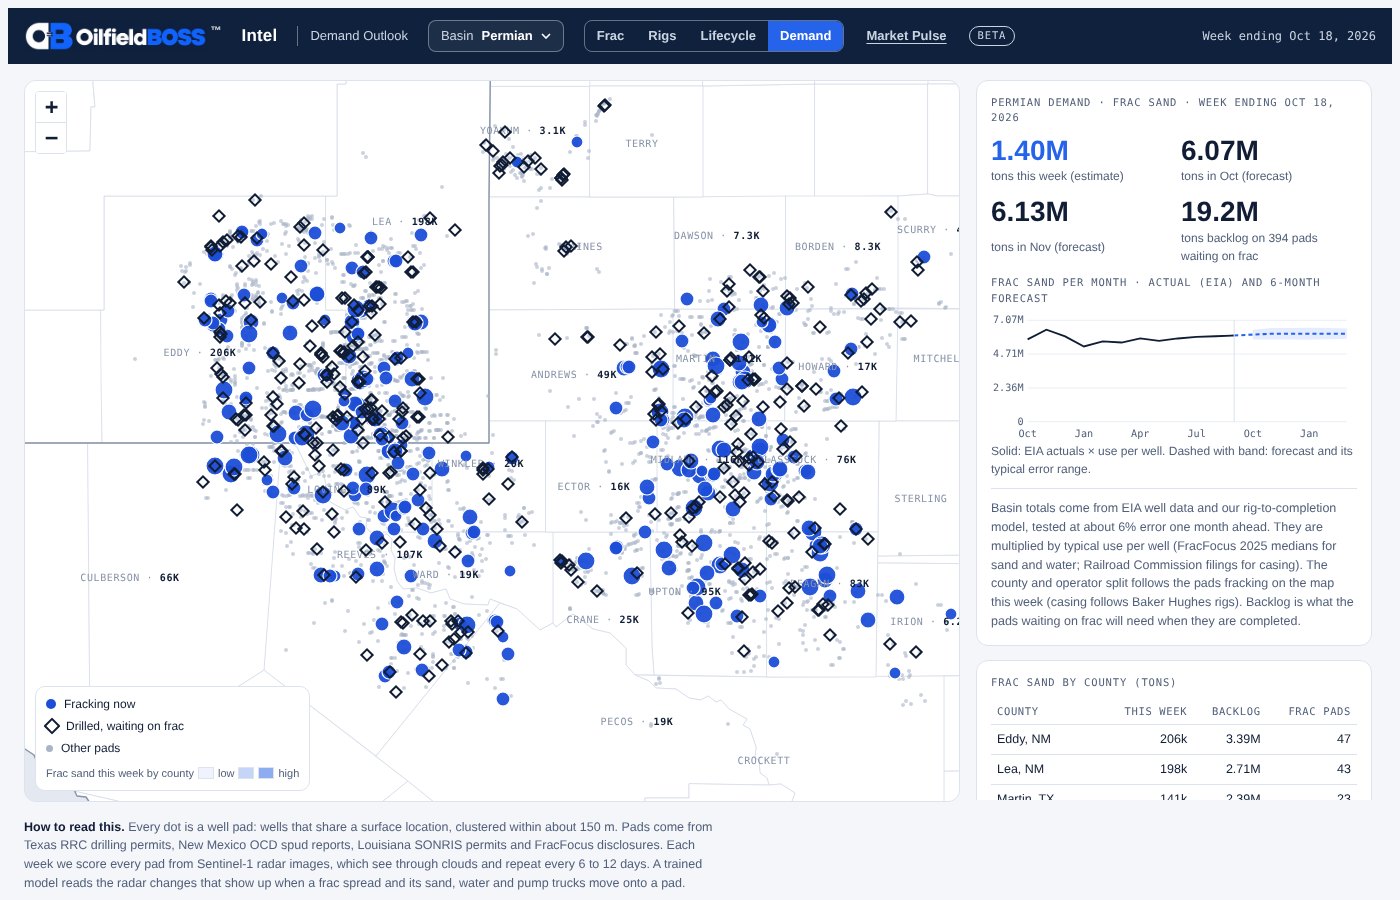Click the BACKLOG column header
Screen dimensions: 1400x900
pyautogui.click(x=1236, y=712)
